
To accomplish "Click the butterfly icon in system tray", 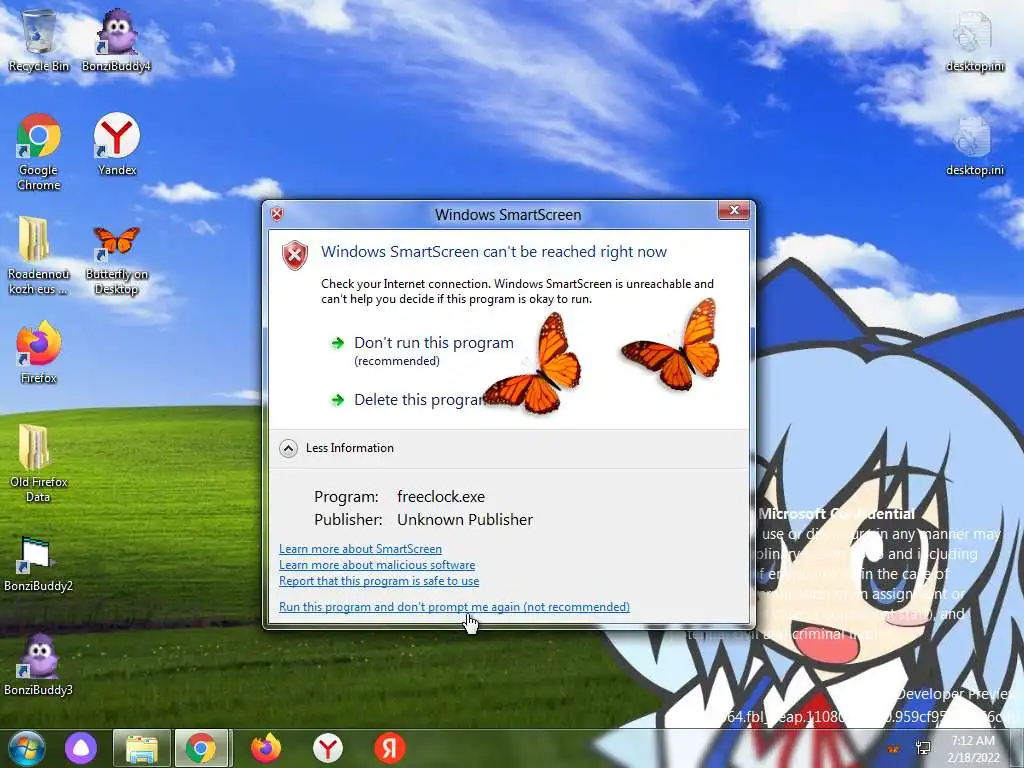I will coord(893,748).
